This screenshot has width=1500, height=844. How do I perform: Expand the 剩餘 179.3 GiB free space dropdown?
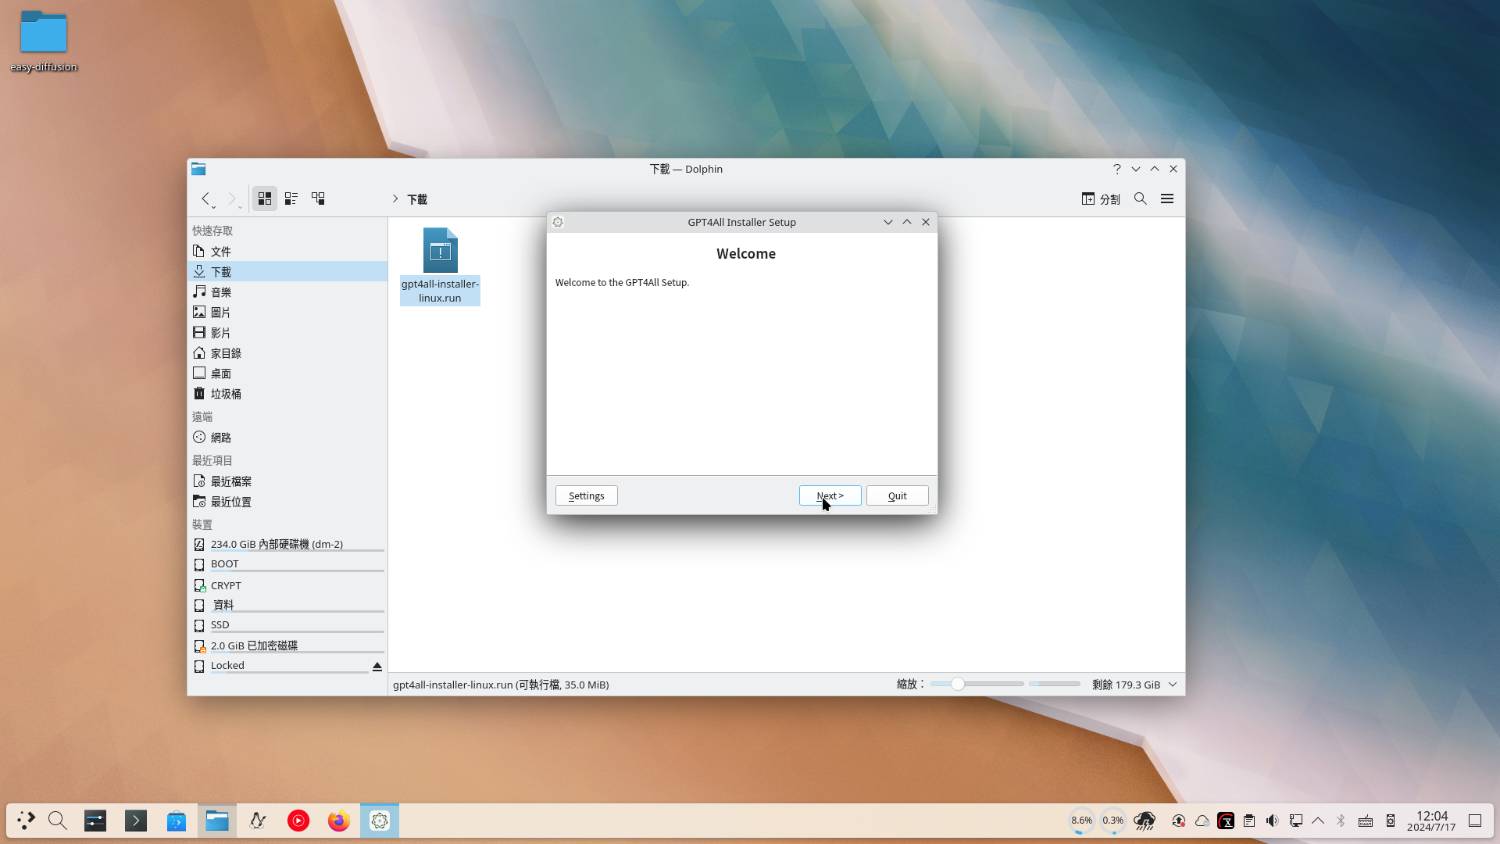tap(1173, 685)
